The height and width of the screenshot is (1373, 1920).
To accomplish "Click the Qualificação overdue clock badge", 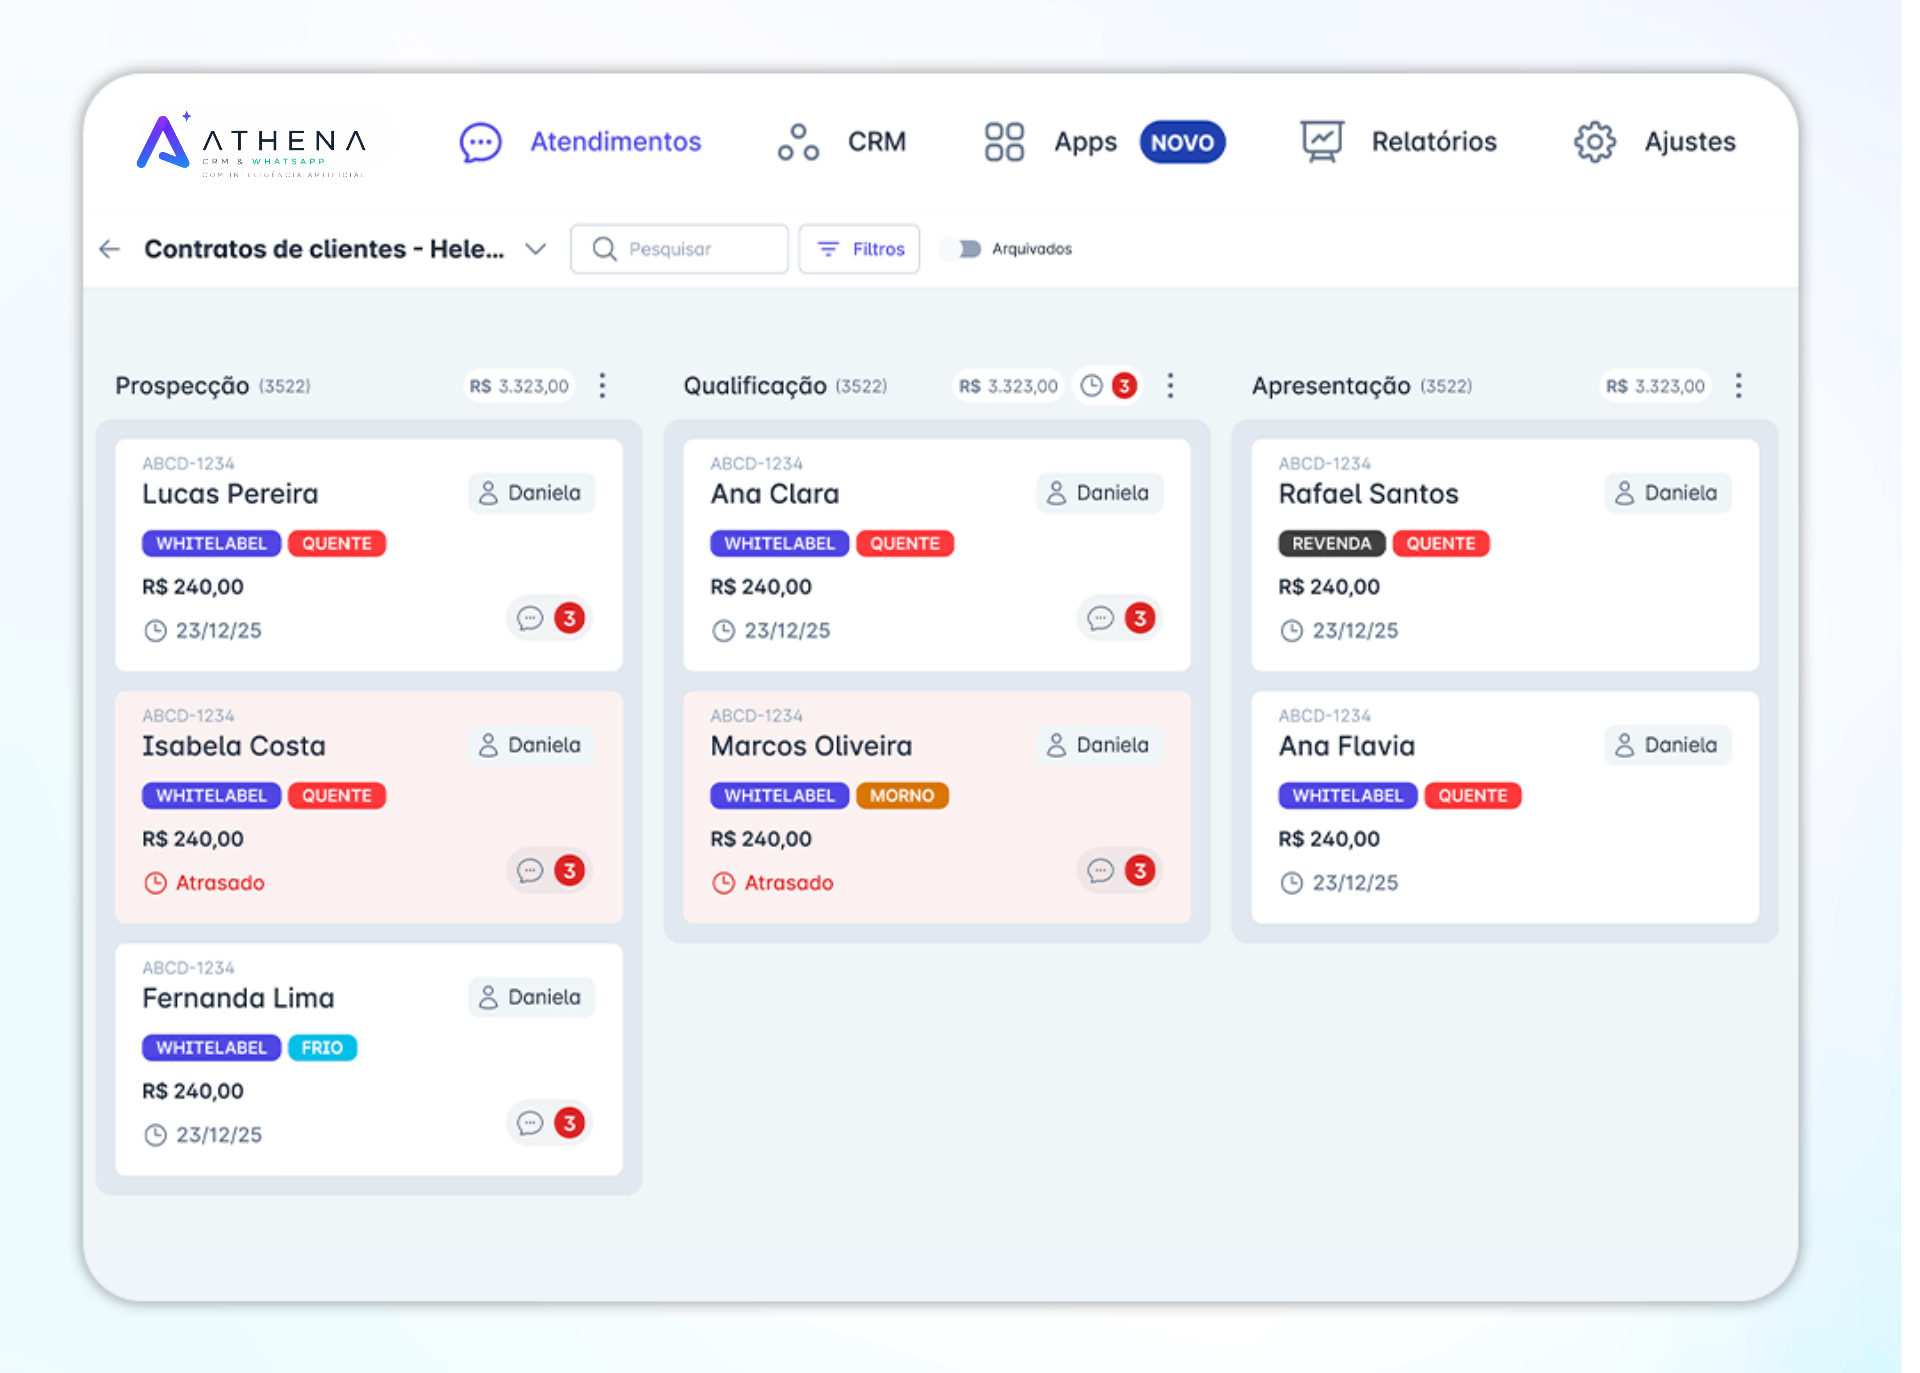I will click(x=1108, y=386).
